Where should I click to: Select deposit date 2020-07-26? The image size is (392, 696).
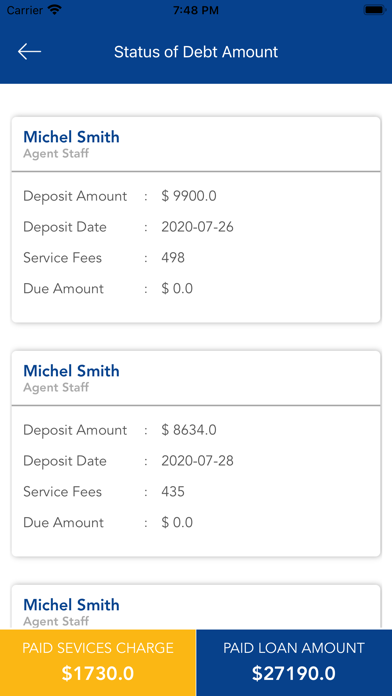(197, 227)
